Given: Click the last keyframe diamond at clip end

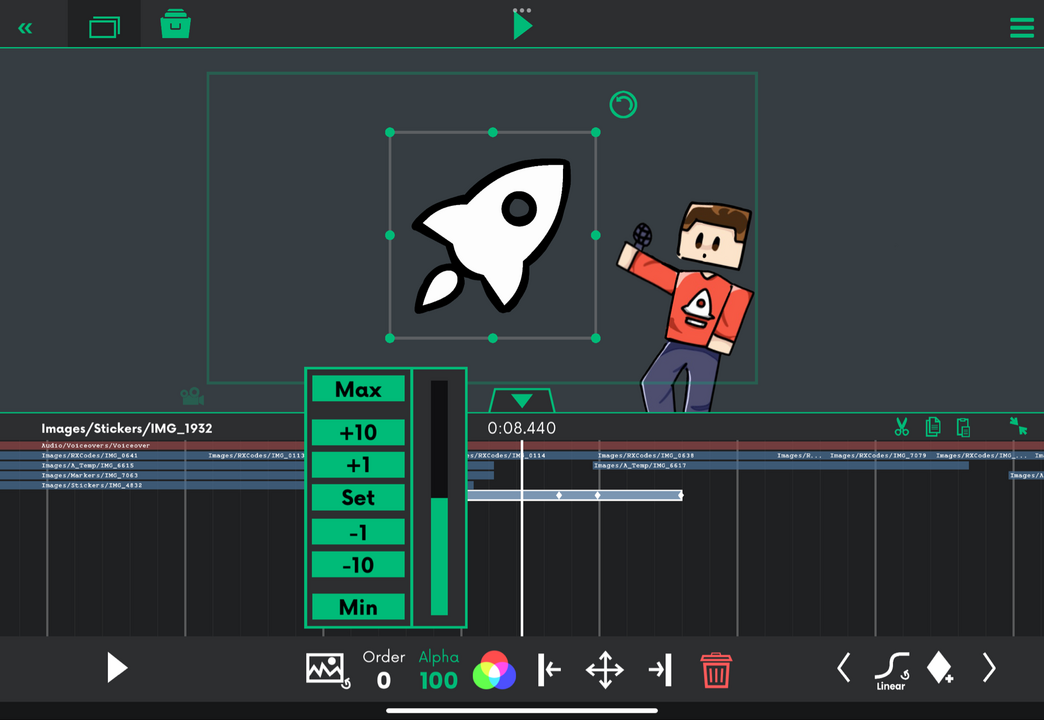Looking at the screenshot, I should click(x=680, y=495).
